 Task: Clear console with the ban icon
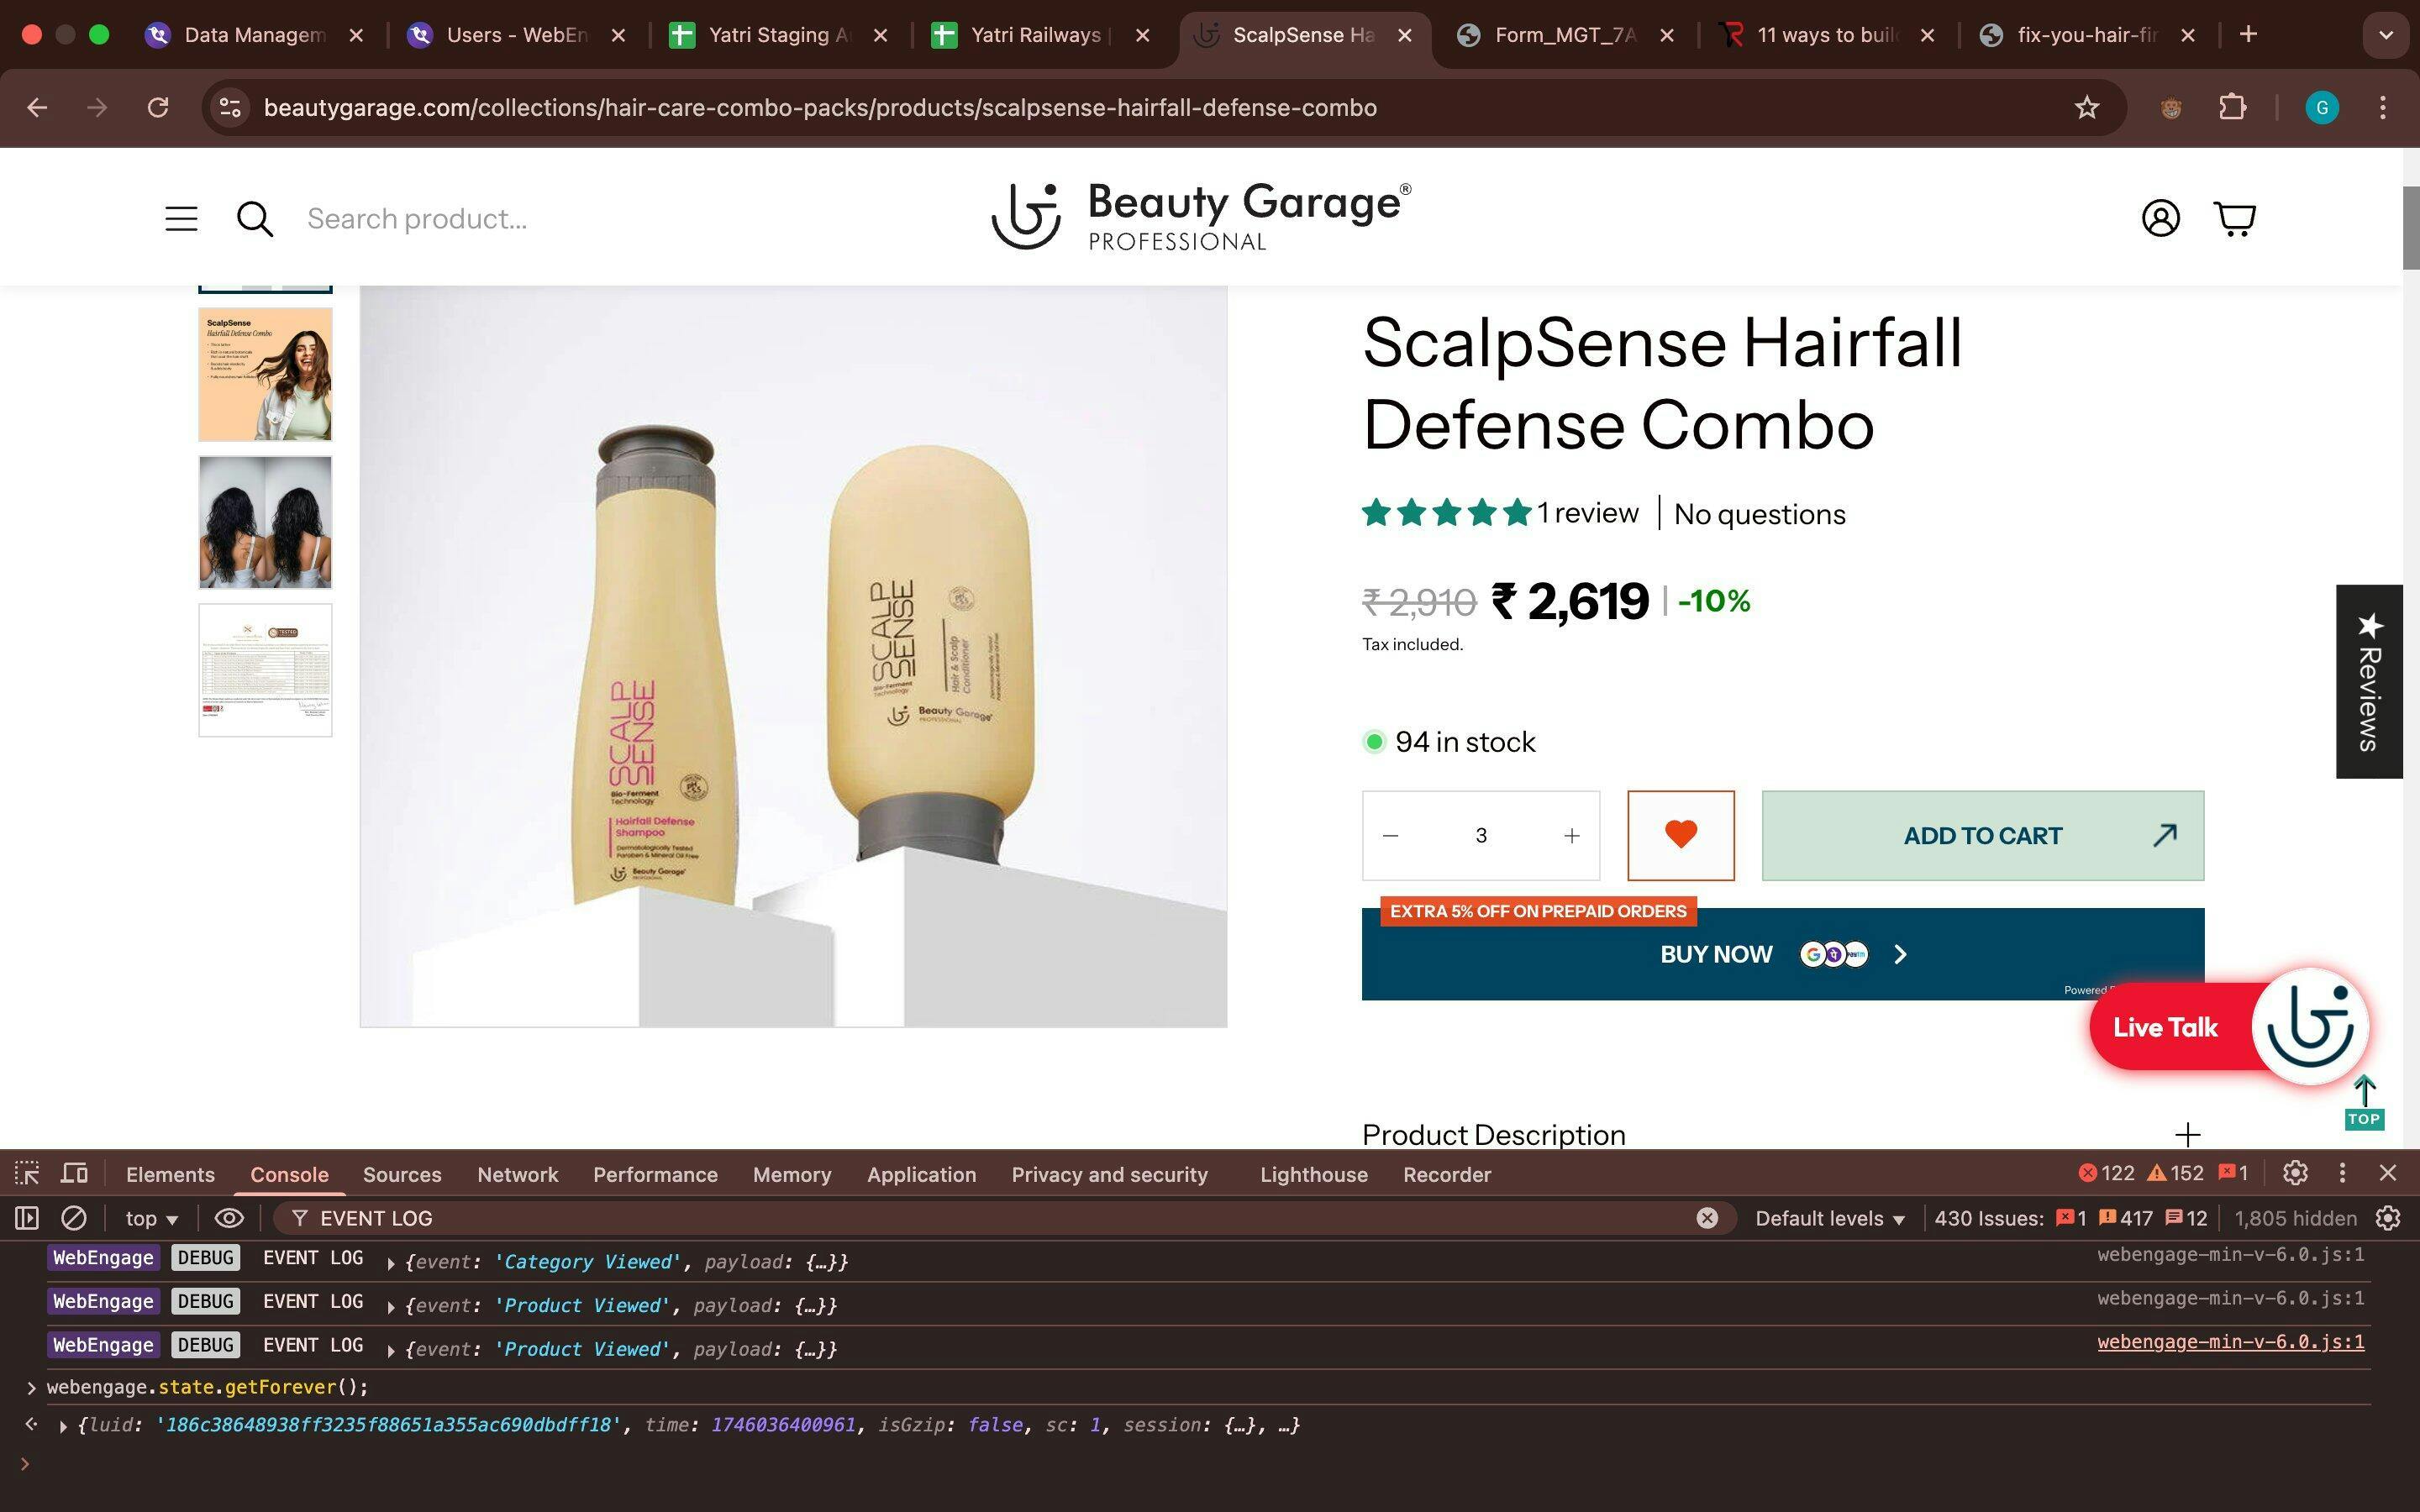(74, 1218)
